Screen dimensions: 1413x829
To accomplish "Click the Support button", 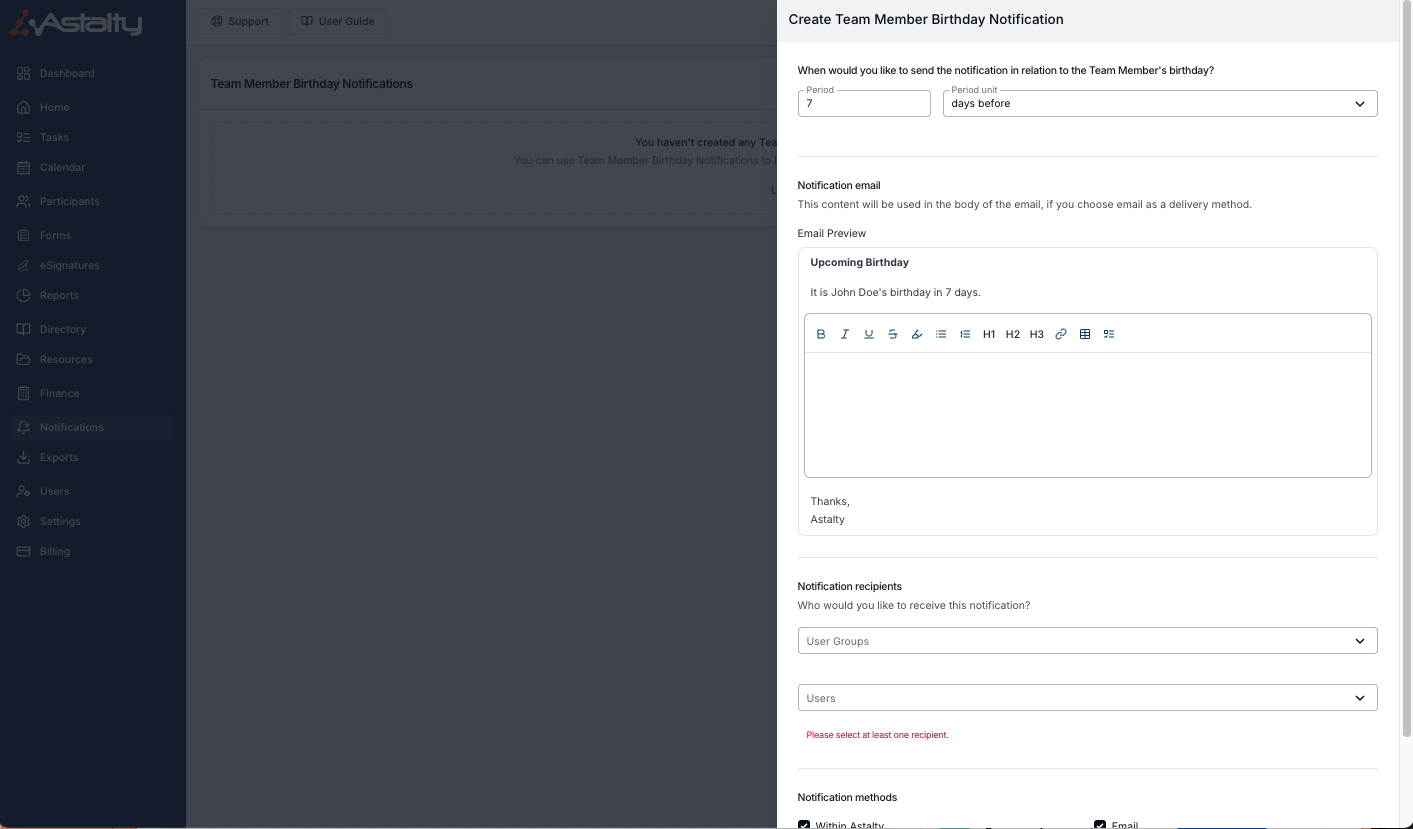I will pyautogui.click(x=240, y=21).
